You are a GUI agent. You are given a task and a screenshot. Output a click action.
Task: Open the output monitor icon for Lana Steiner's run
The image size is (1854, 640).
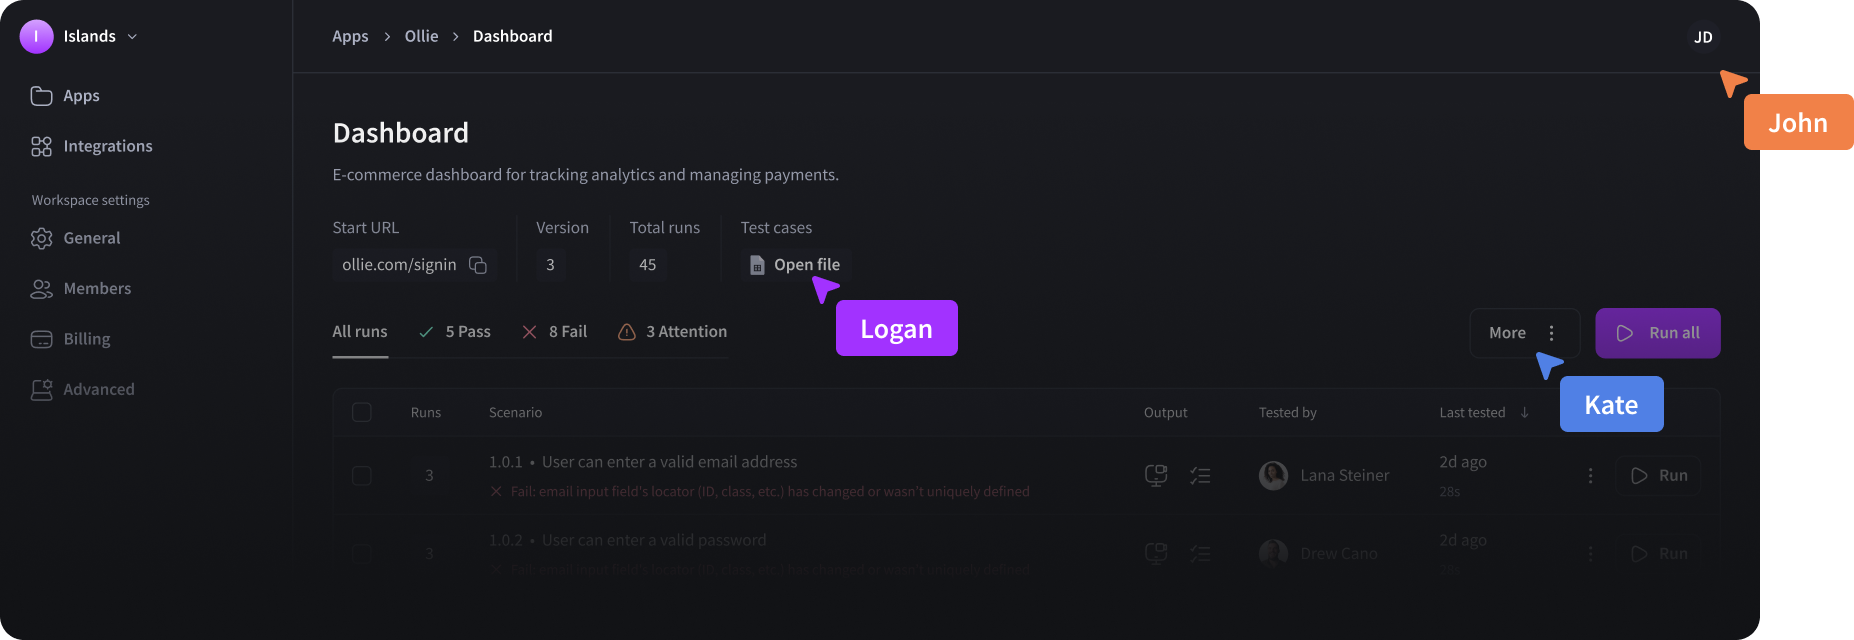click(1155, 475)
